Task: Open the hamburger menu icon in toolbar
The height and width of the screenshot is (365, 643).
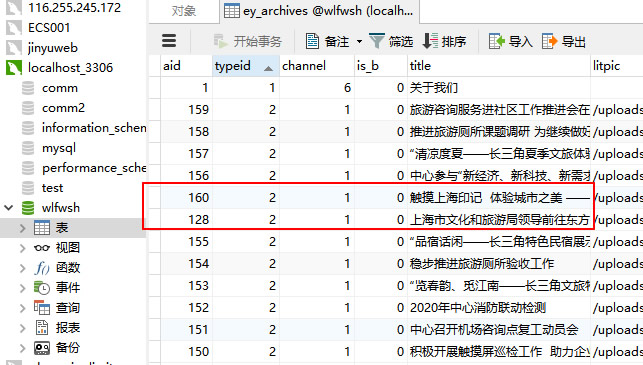Action: 169,41
